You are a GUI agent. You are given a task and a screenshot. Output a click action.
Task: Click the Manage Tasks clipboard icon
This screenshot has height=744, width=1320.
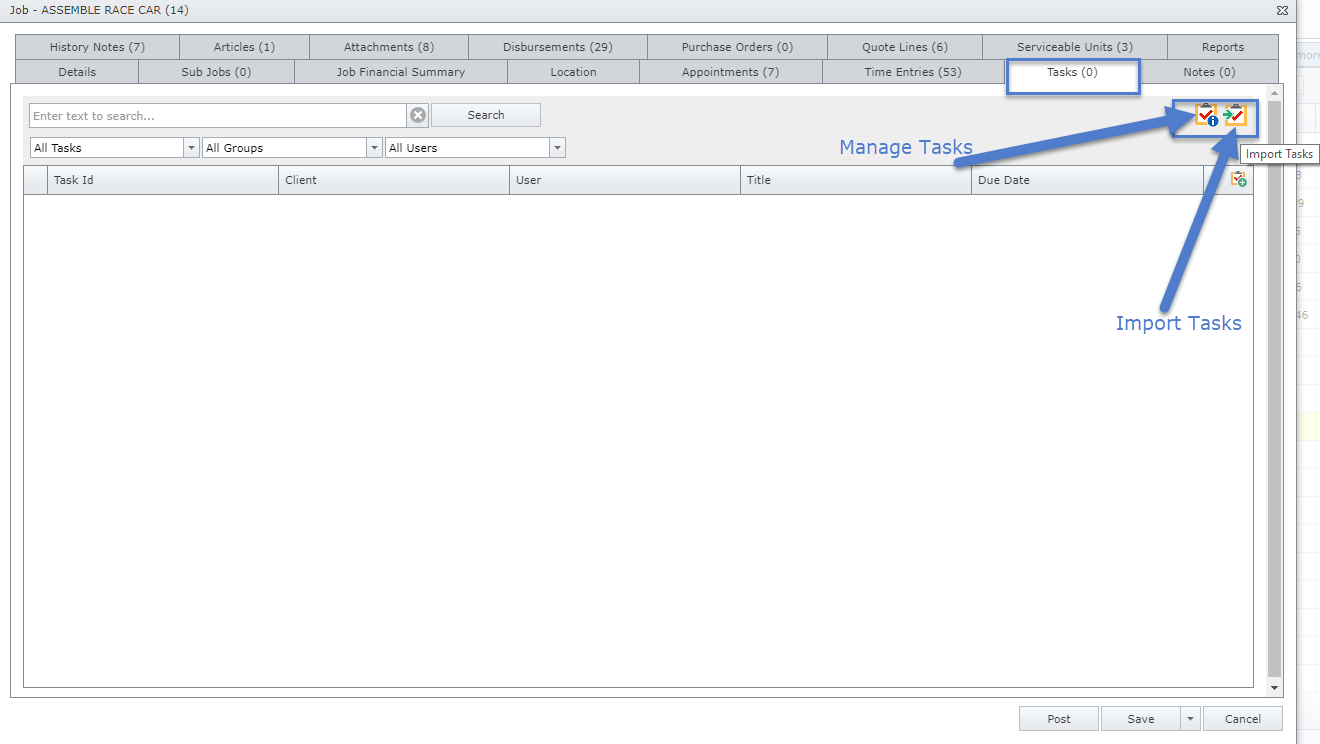[1207, 116]
